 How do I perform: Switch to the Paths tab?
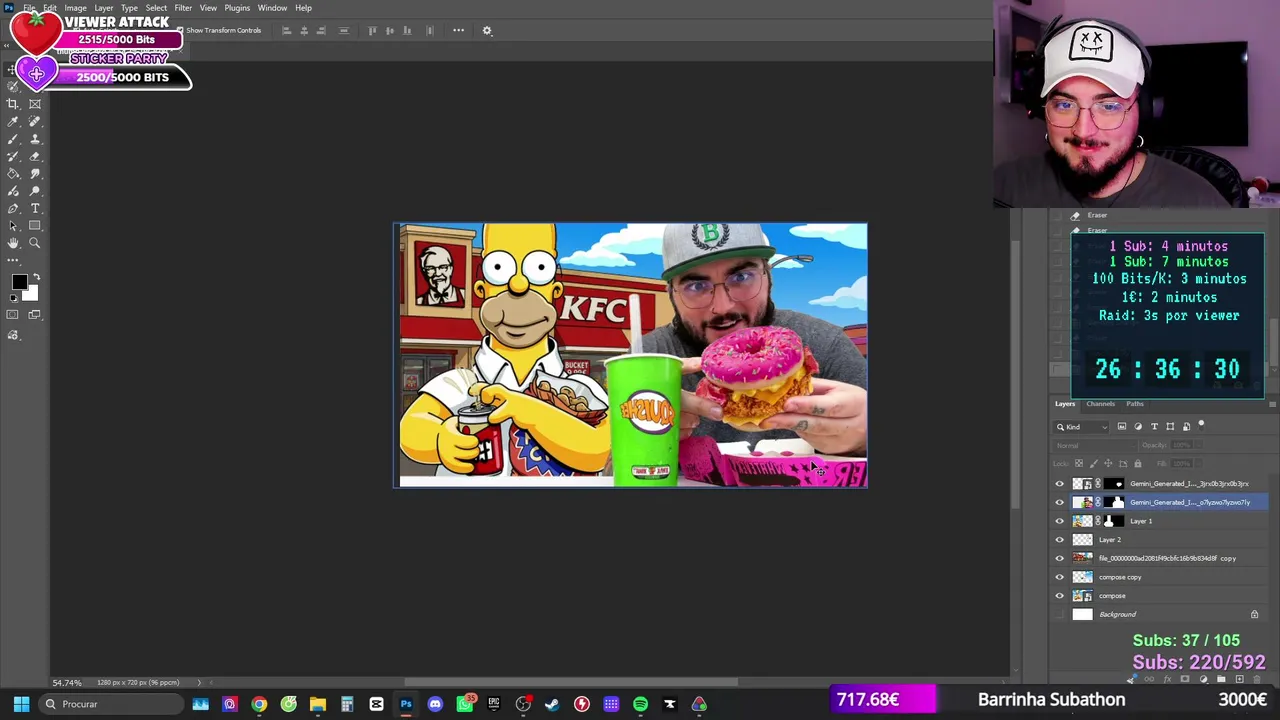point(1134,404)
